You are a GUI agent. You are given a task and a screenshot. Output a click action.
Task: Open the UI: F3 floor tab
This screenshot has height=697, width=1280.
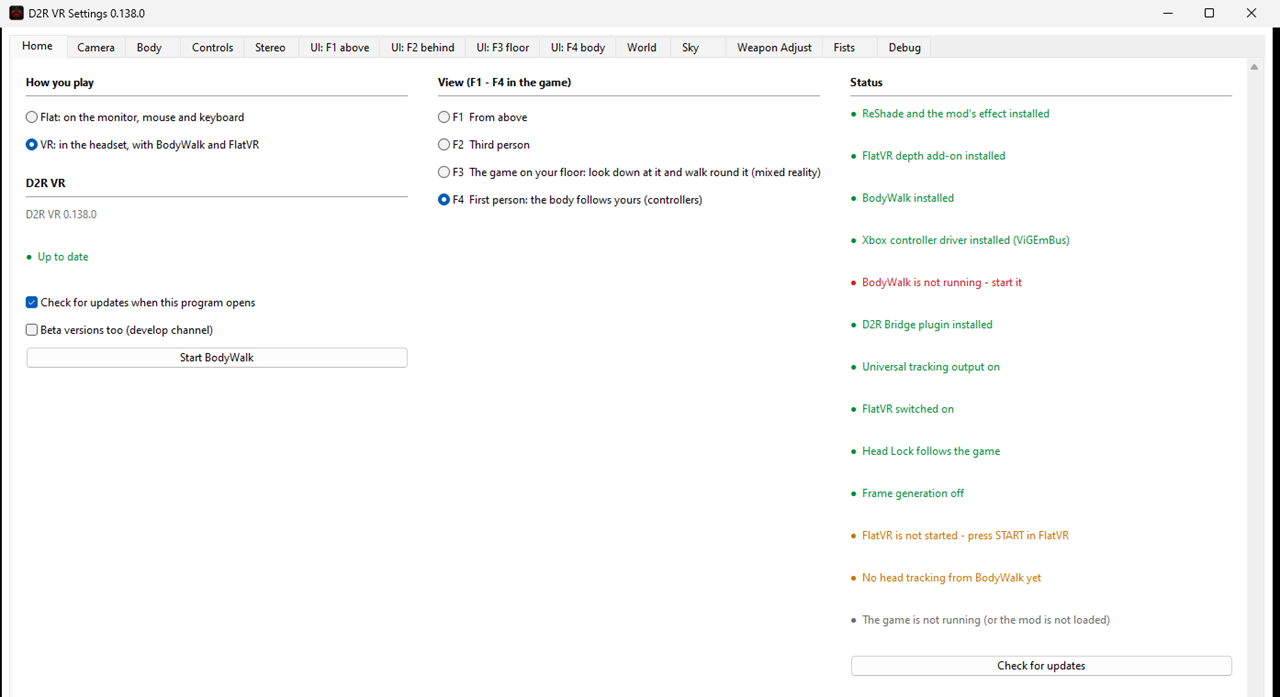(x=503, y=47)
